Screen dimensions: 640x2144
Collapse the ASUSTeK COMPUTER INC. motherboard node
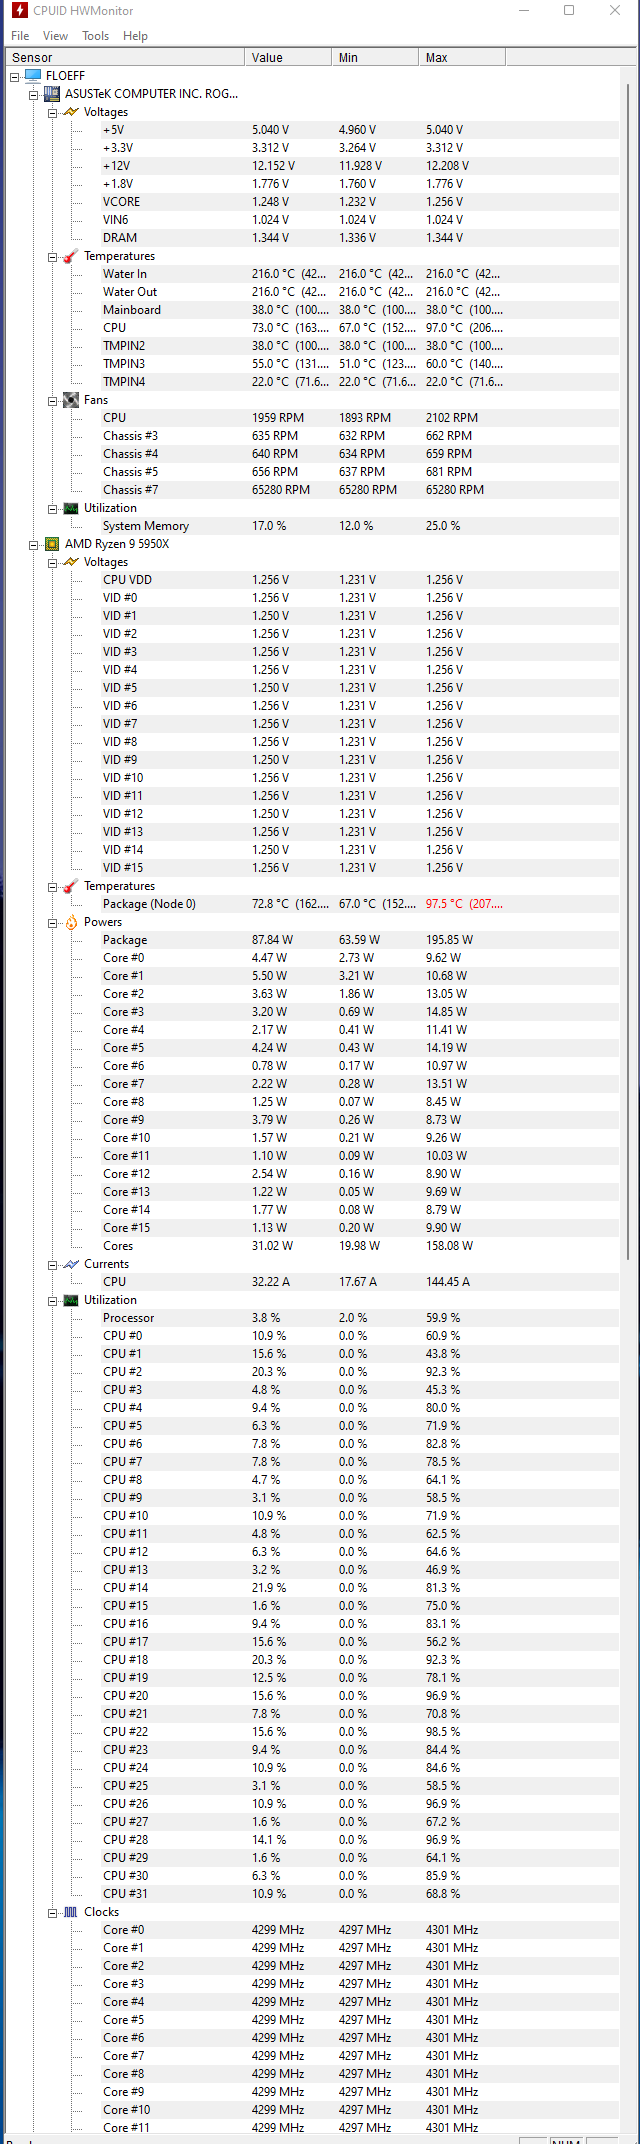34,94
